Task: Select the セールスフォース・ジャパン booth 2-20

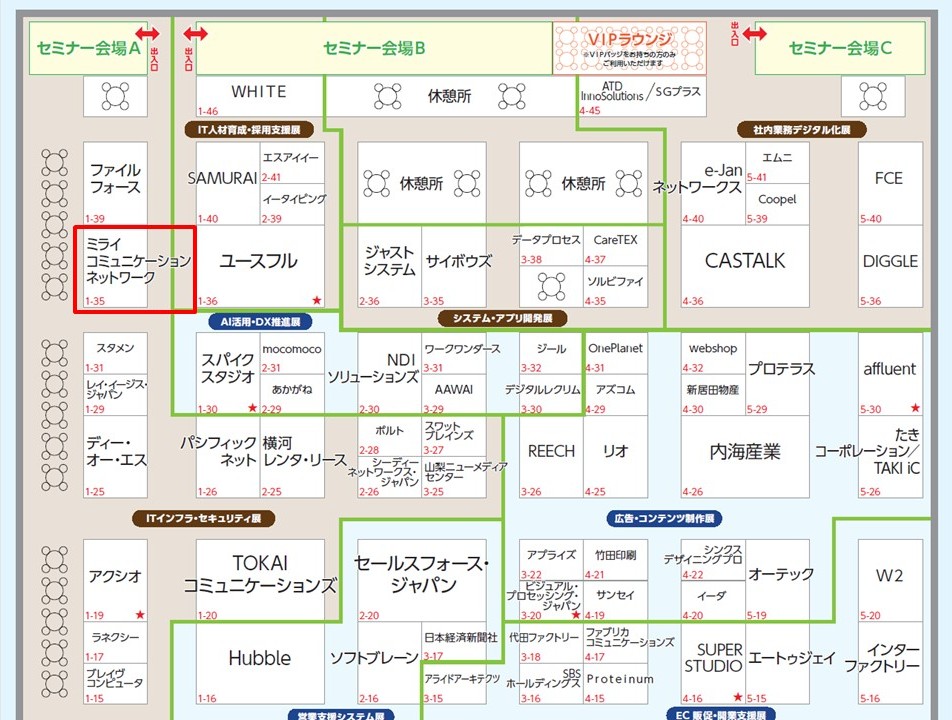Action: [422, 580]
